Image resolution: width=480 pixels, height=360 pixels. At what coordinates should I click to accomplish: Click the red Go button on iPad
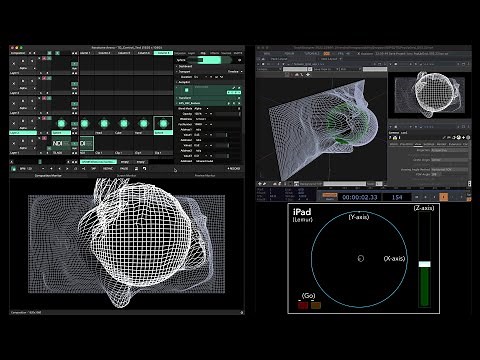(303, 305)
